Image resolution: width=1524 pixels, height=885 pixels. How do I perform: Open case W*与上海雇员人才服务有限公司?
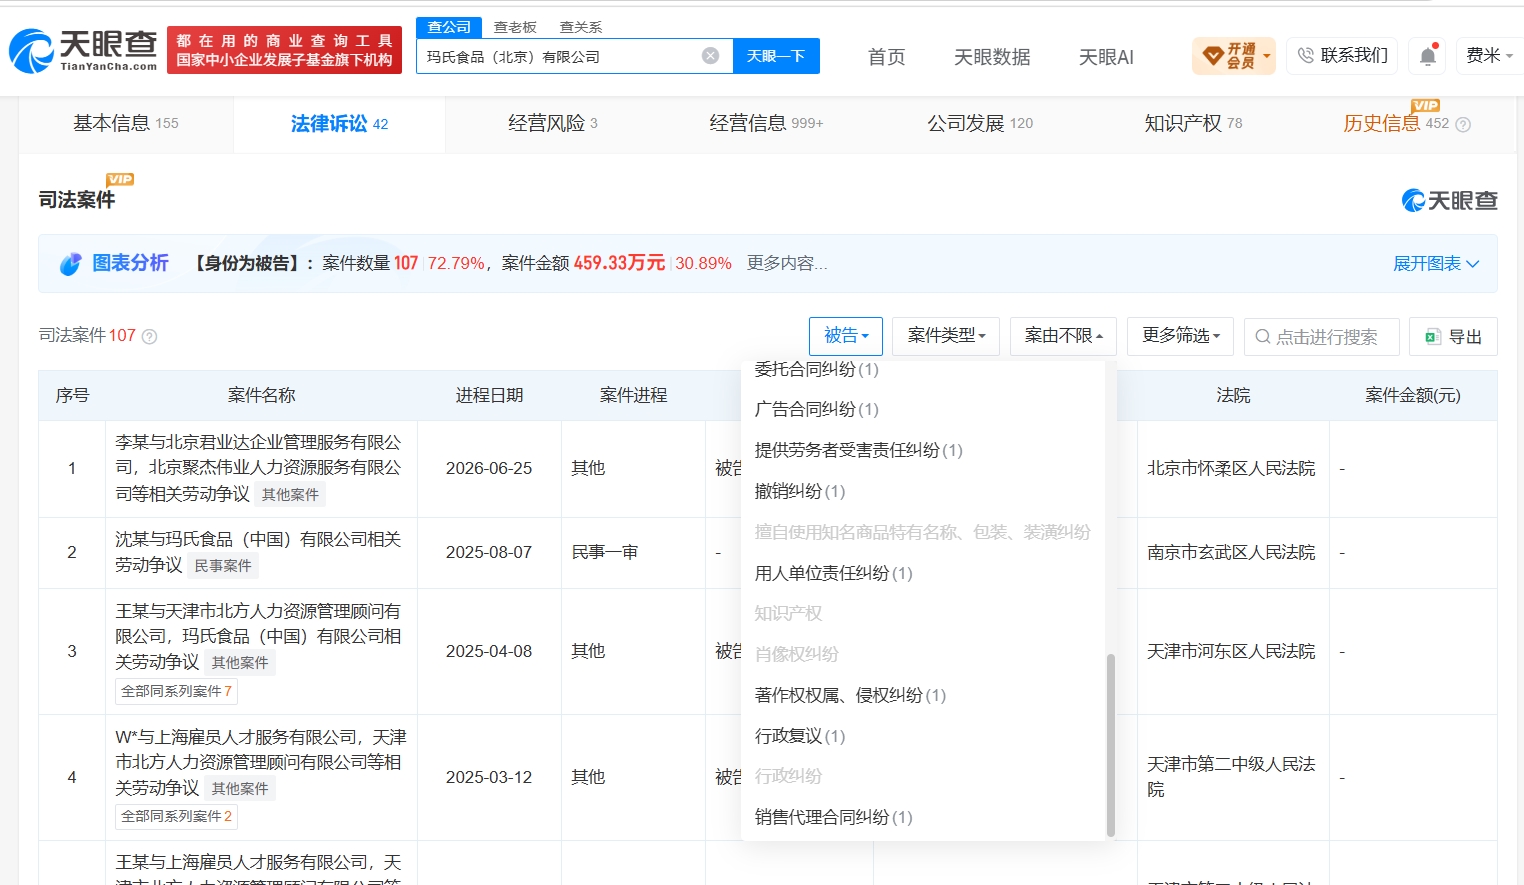260,762
